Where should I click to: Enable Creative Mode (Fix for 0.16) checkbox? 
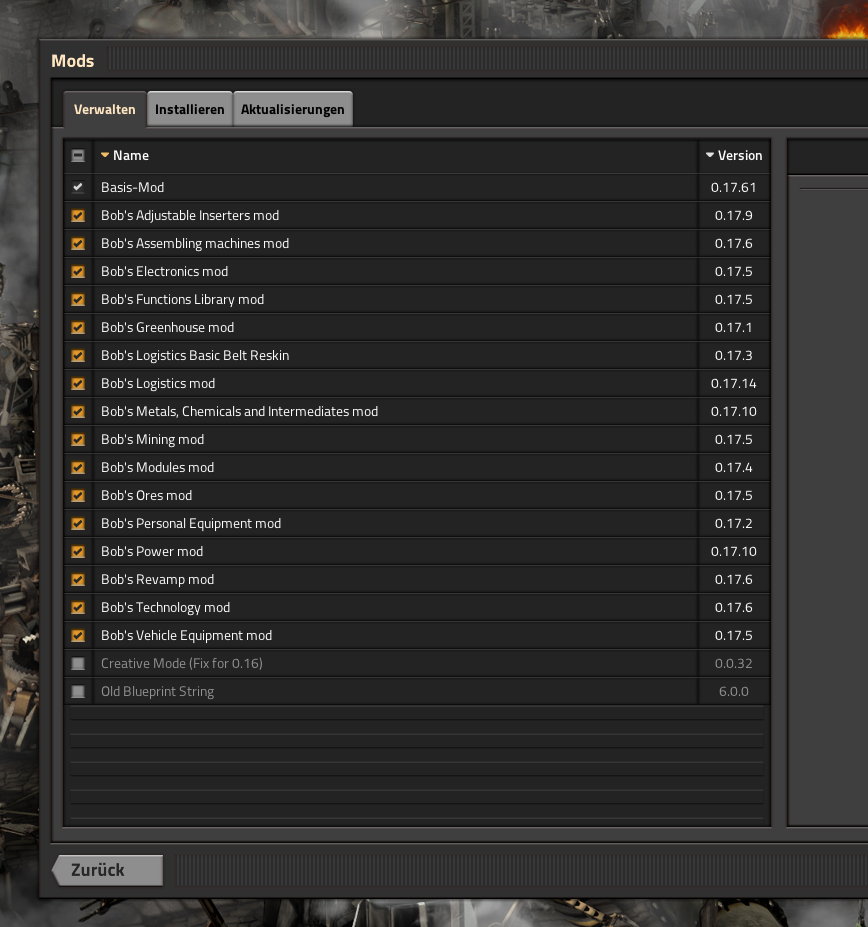77,664
